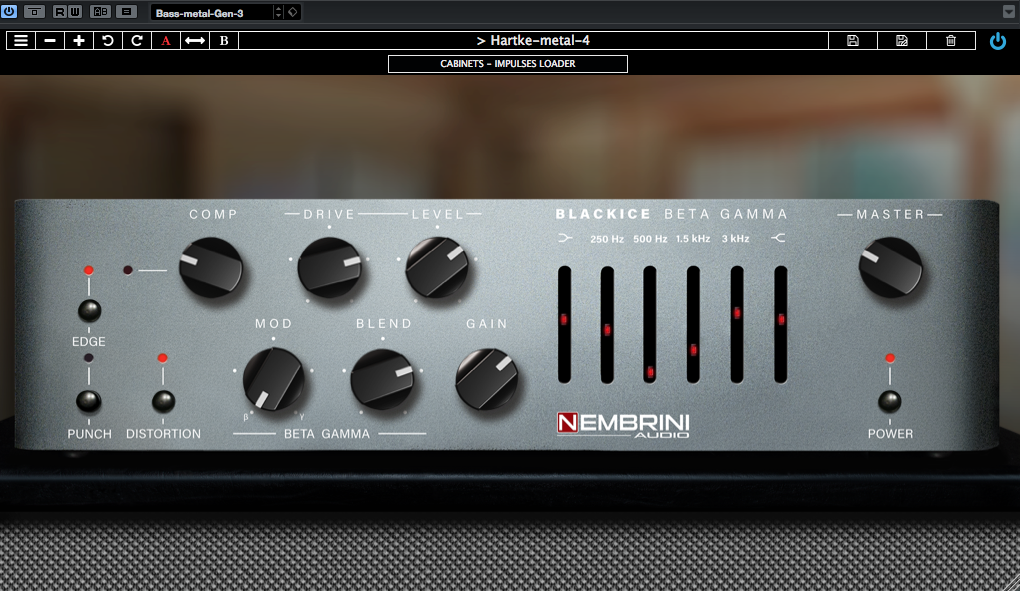Click the 1.5 kHz EQ slider
The image size is (1020, 591).
[x=693, y=324]
